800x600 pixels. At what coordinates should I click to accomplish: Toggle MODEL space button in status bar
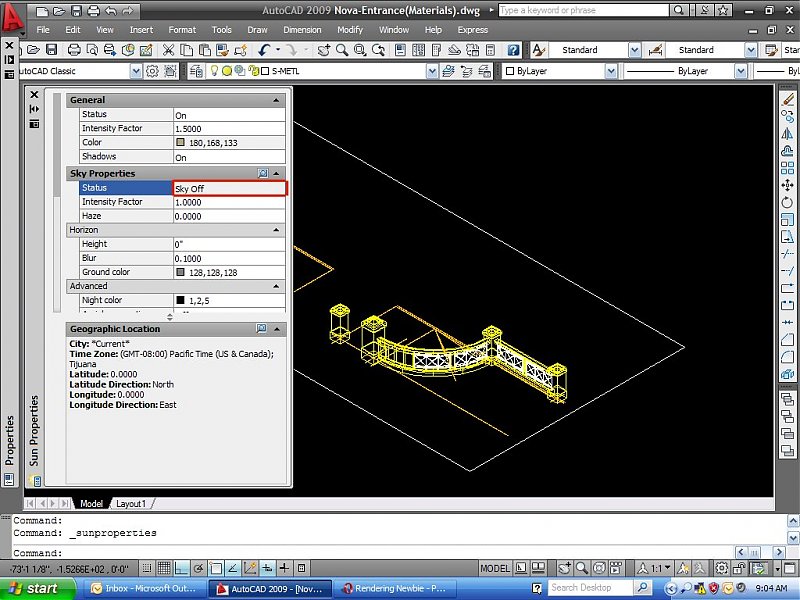pos(495,568)
